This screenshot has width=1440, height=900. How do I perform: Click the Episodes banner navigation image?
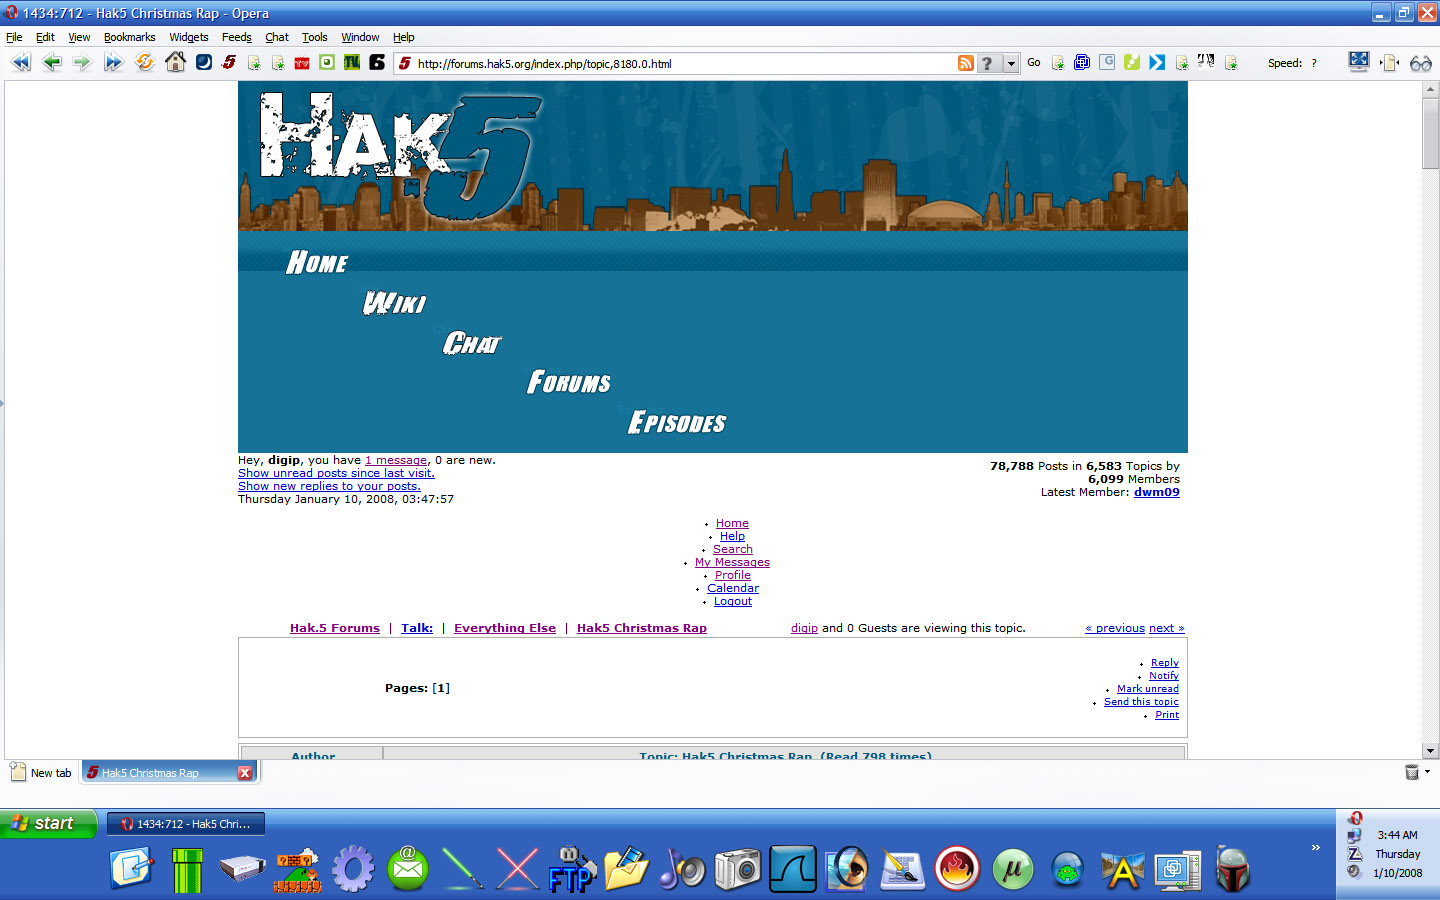point(677,423)
